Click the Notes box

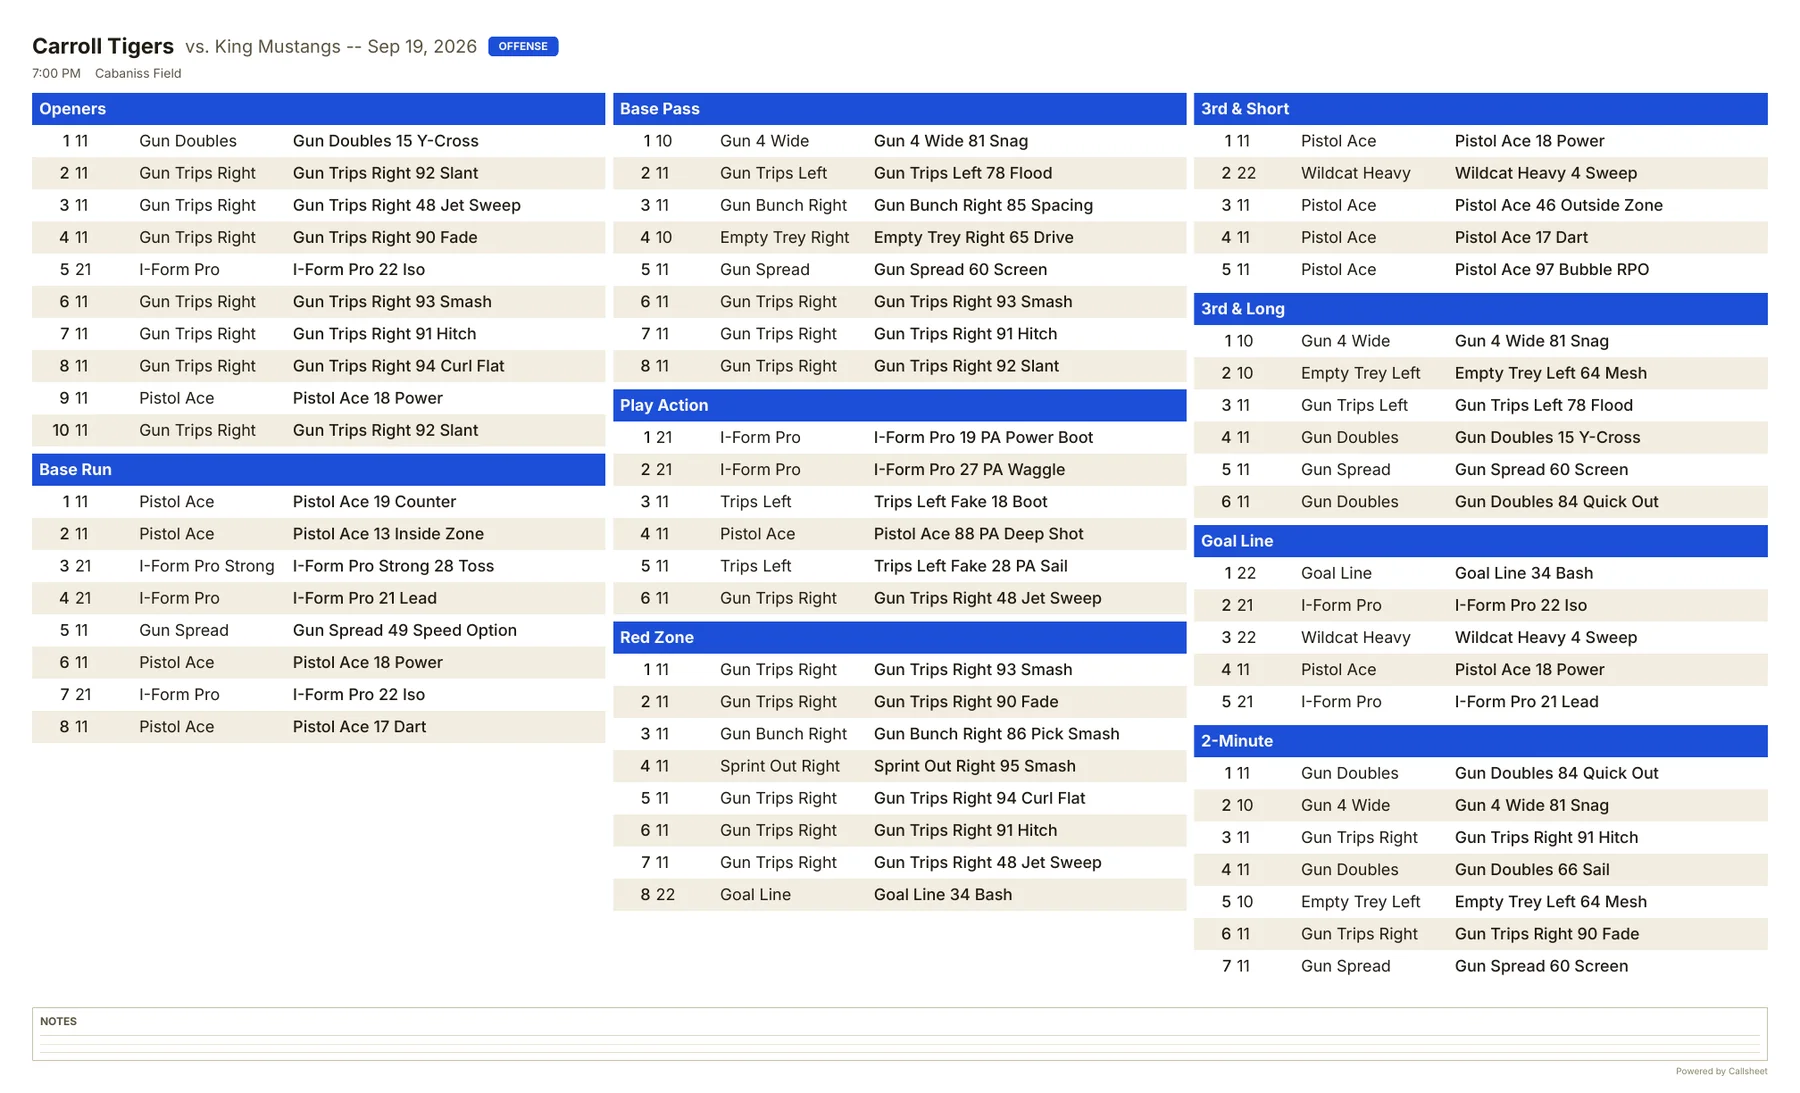pyautogui.click(x=899, y=1033)
